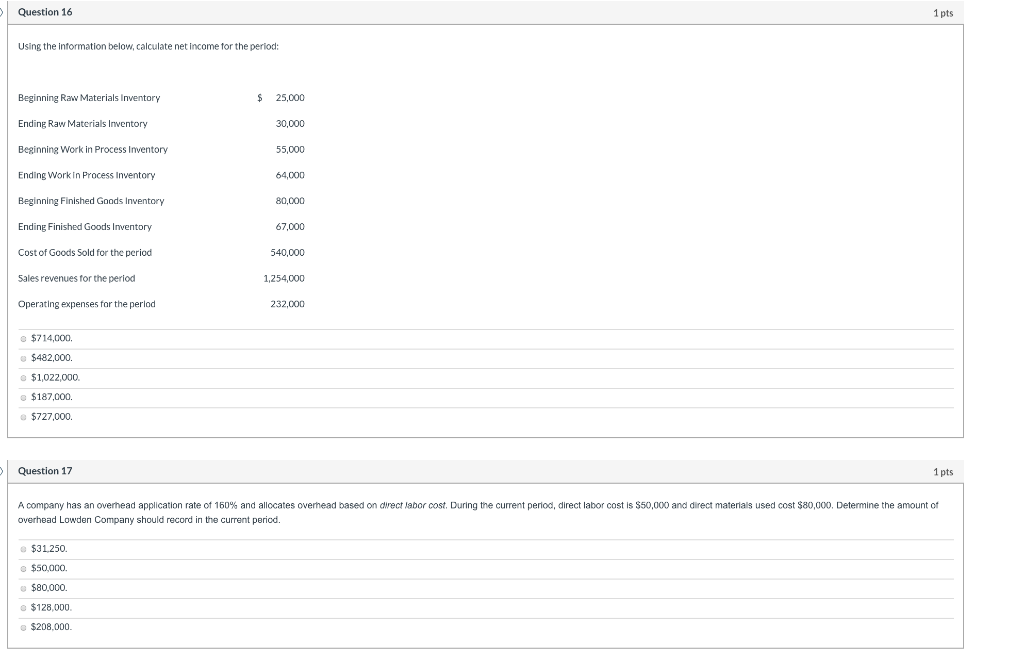Click the Question 17 '1 pts' label
This screenshot has width=1024, height=660.
[x=943, y=472]
